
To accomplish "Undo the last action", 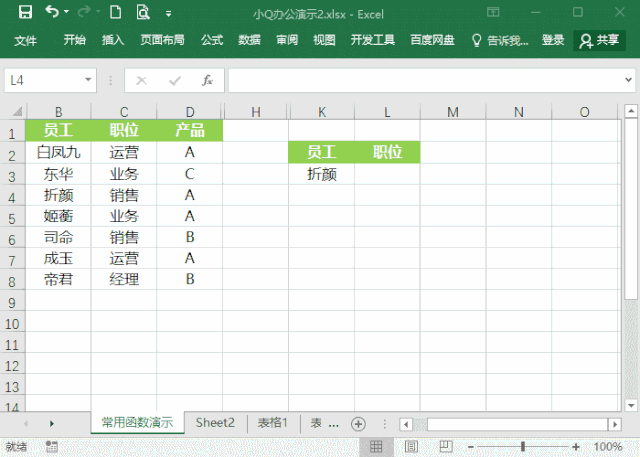I will click(x=52, y=12).
